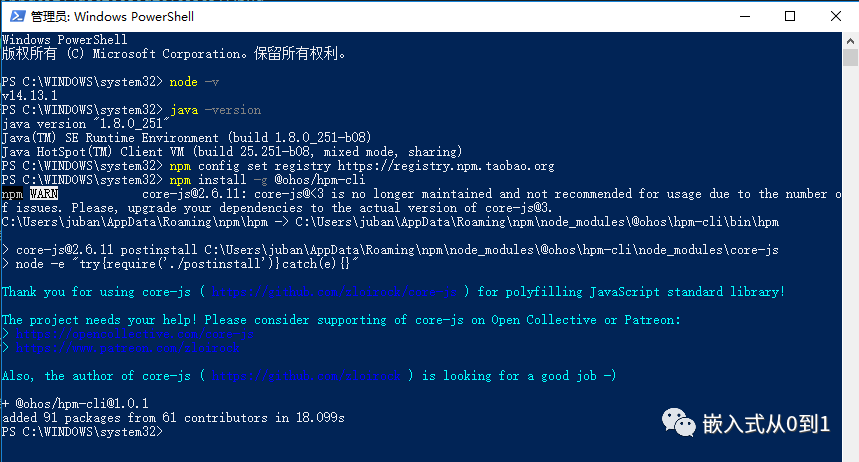Screen dimensions: 859x462
Task: Click the scrollbar up arrow
Action: [850, 41]
